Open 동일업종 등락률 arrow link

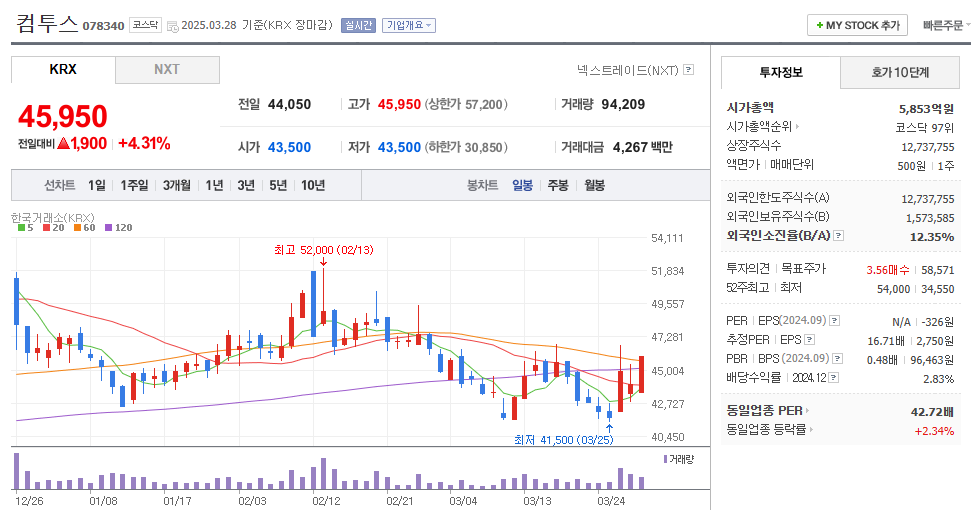pyautogui.click(x=811, y=429)
